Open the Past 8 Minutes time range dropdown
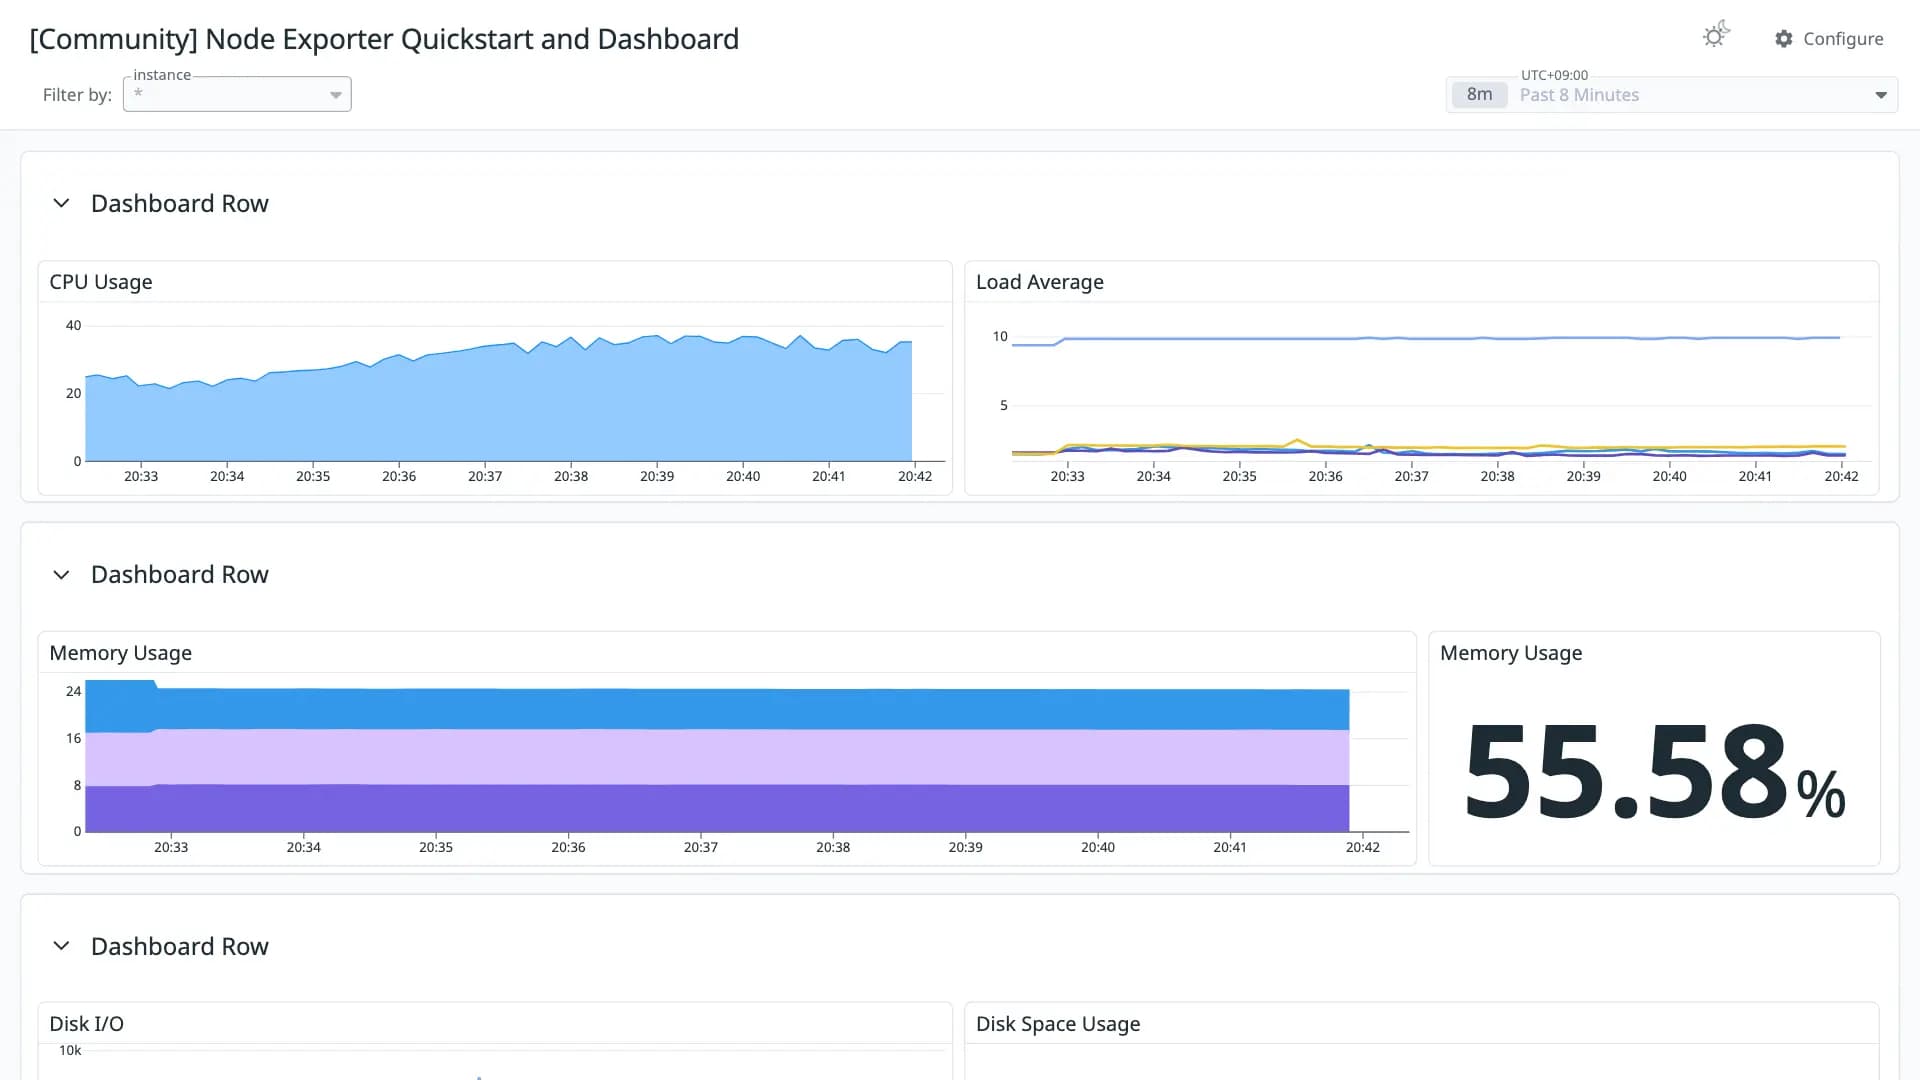 pyautogui.click(x=1672, y=95)
